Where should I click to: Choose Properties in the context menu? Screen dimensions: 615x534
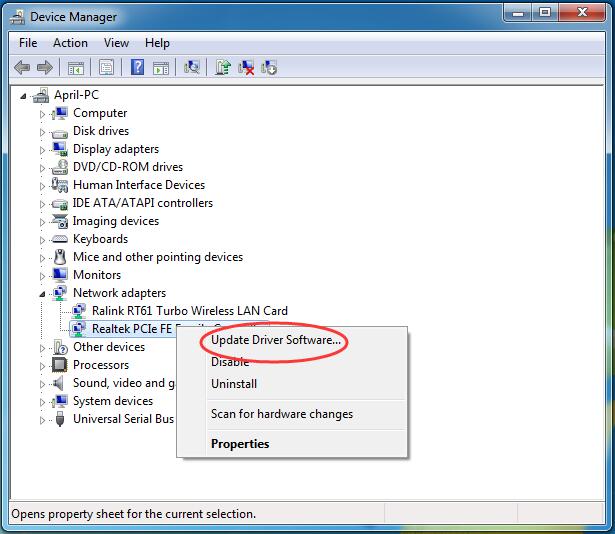click(x=240, y=444)
